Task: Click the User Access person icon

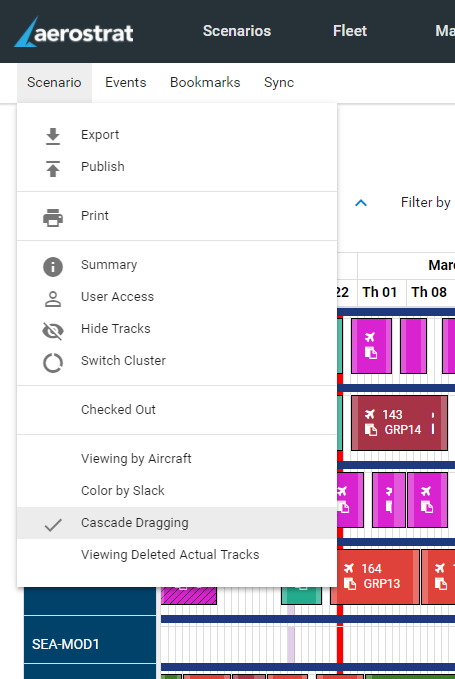Action: (x=53, y=299)
